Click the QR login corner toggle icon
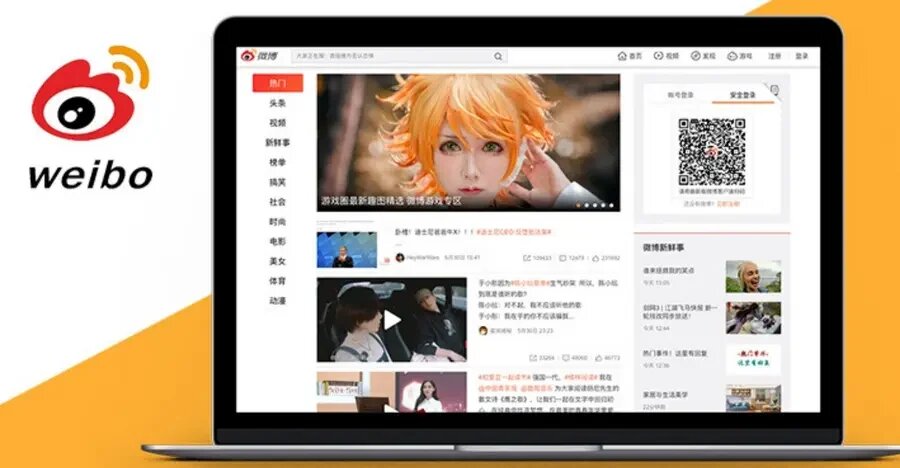Image resolution: width=900 pixels, height=468 pixels. [x=774, y=90]
